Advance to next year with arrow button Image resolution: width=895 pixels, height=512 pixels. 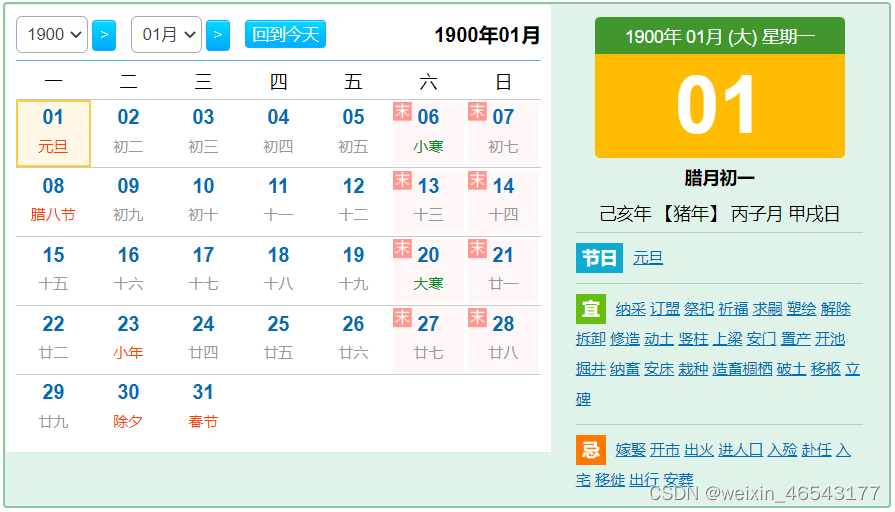(x=104, y=35)
